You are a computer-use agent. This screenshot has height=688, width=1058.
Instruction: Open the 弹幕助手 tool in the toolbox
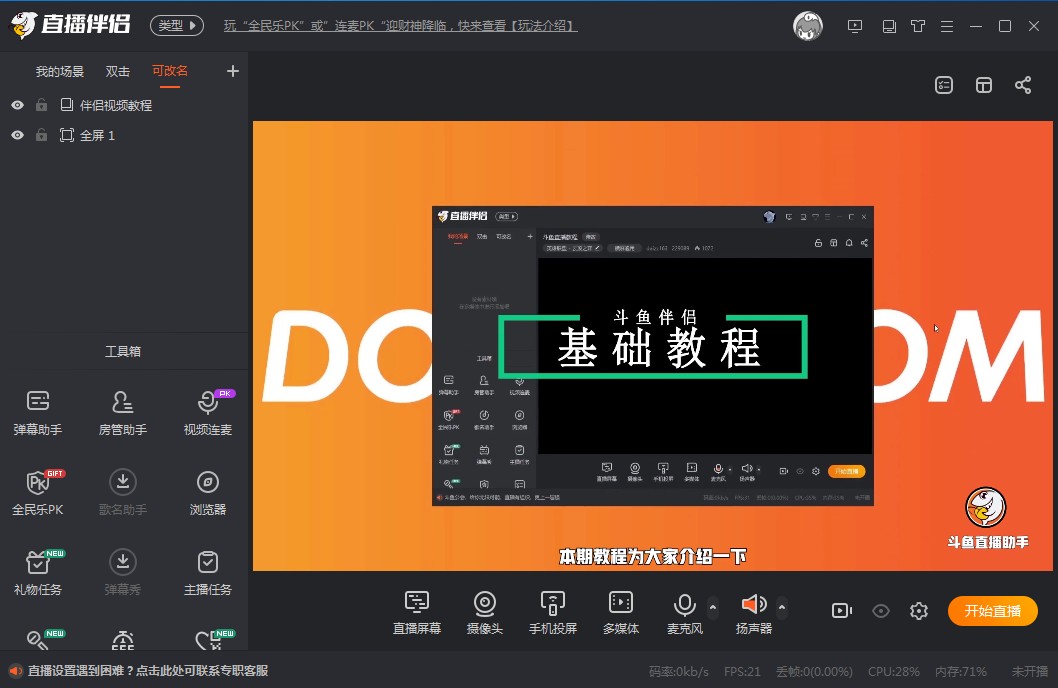coord(38,410)
